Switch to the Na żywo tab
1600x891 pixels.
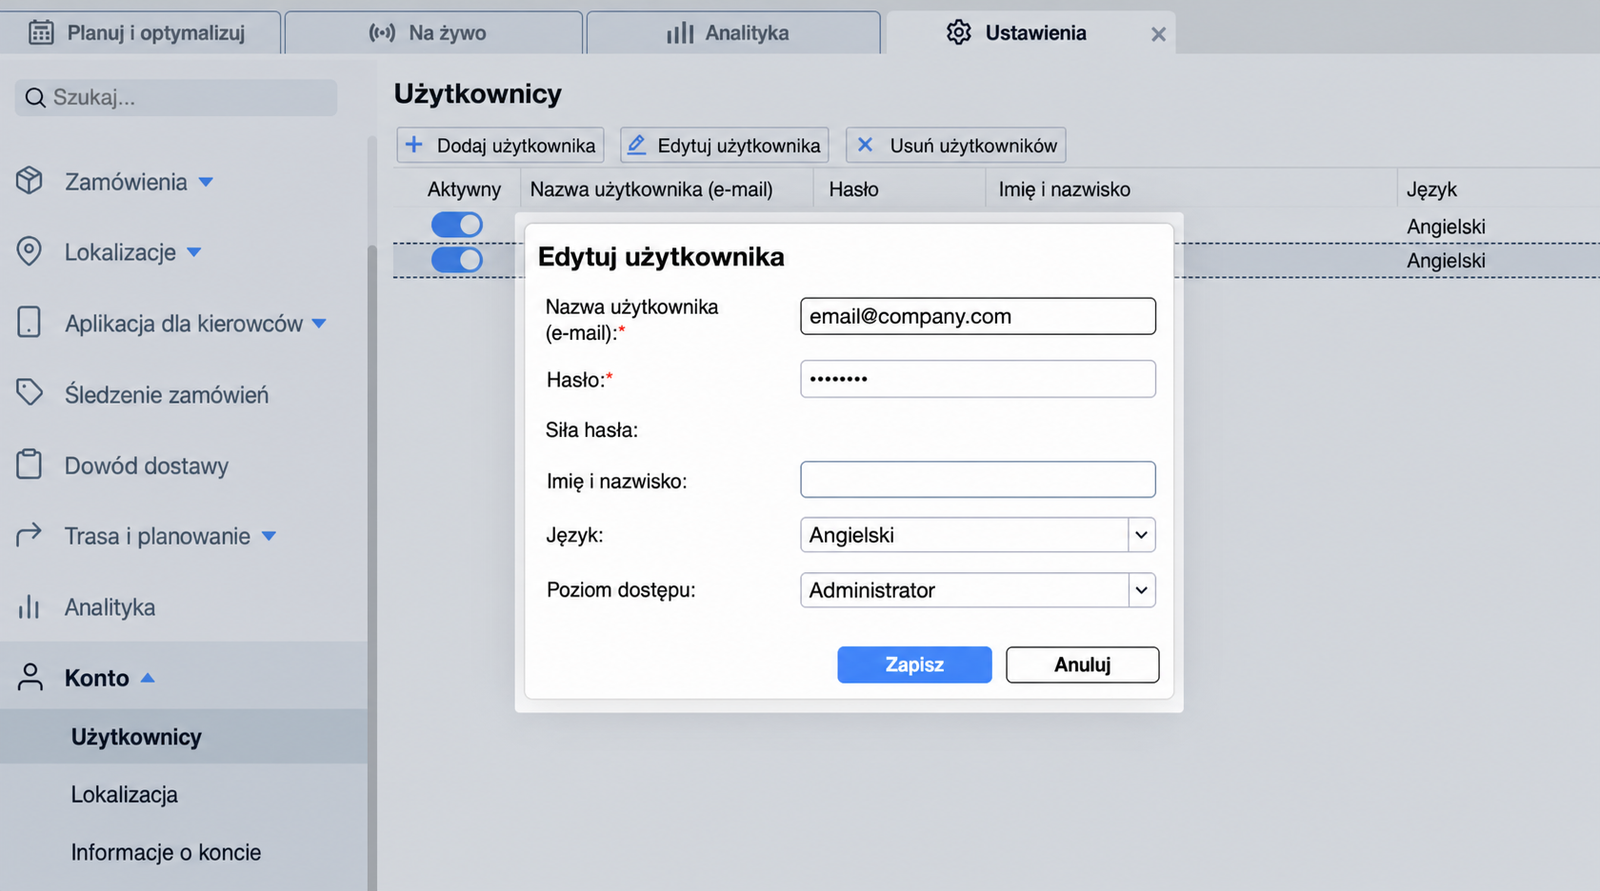434,32
